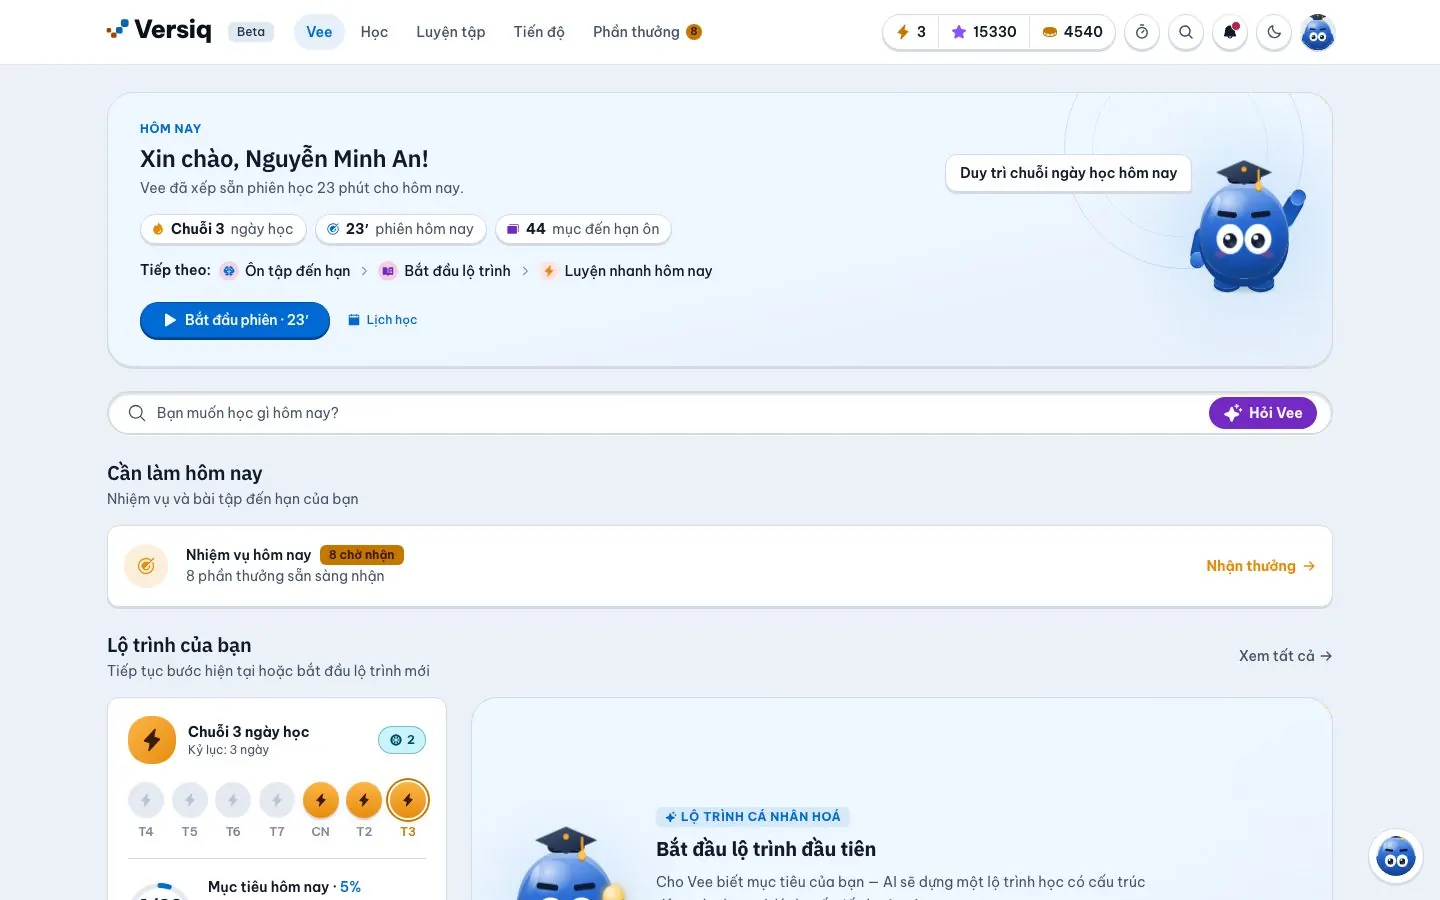Select the Ôn tập đến hạn step
This screenshot has height=900, width=1440.
286,271
